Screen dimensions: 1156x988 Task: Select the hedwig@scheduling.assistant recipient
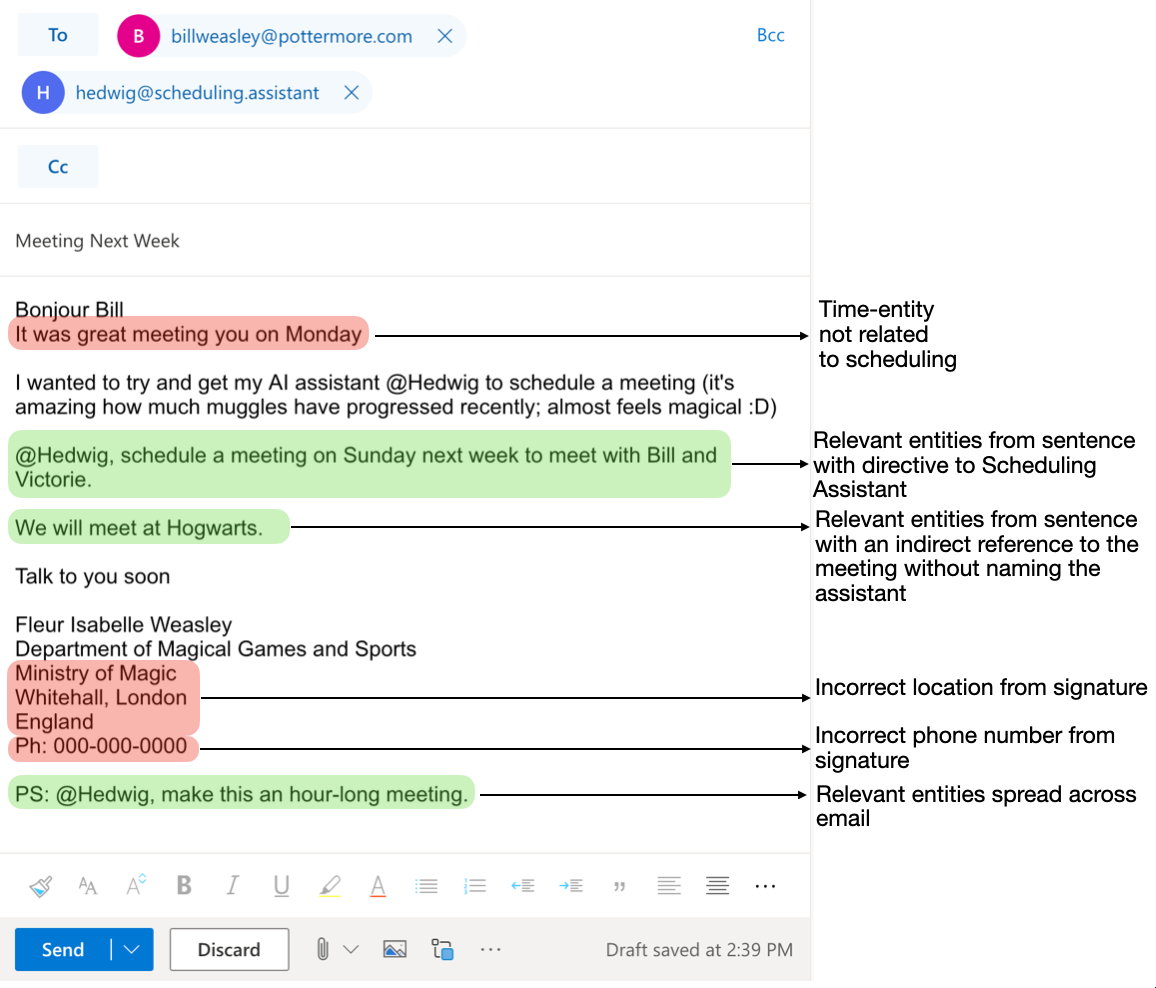(198, 93)
